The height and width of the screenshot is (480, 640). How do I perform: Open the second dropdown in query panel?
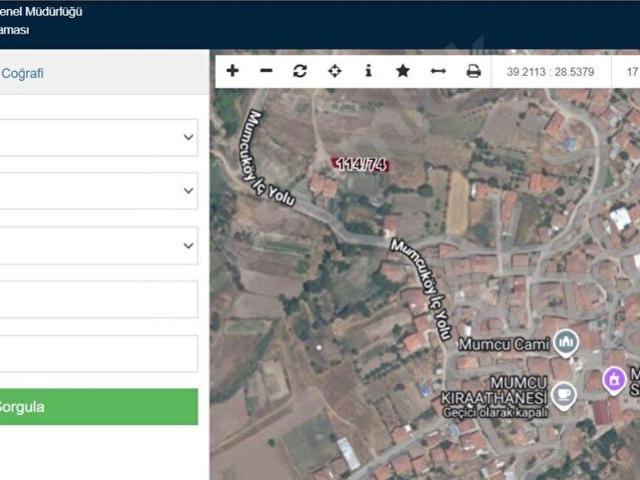pos(98,191)
